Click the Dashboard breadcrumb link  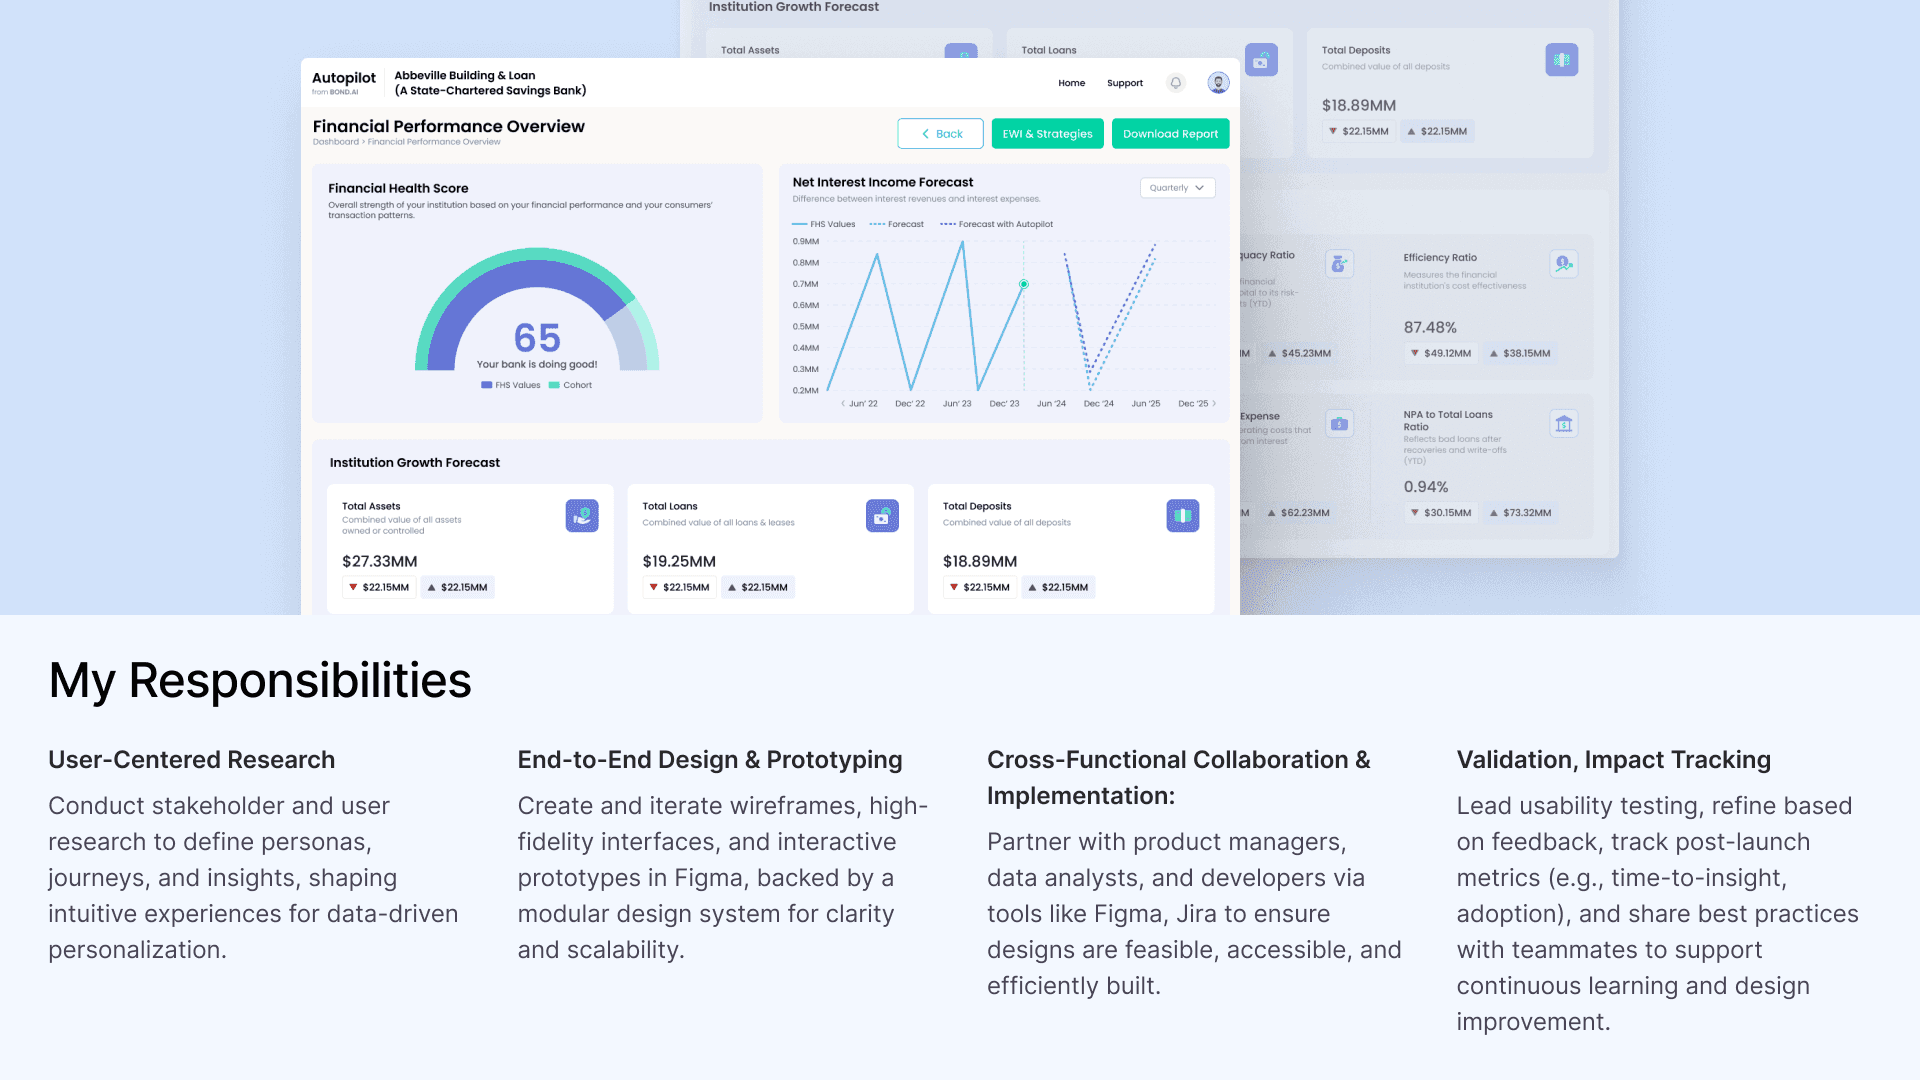pyautogui.click(x=335, y=142)
